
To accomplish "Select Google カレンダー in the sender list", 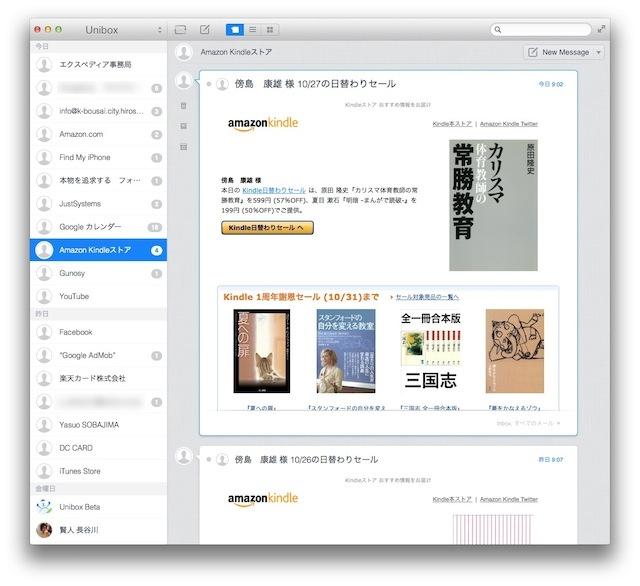I will click(92, 227).
